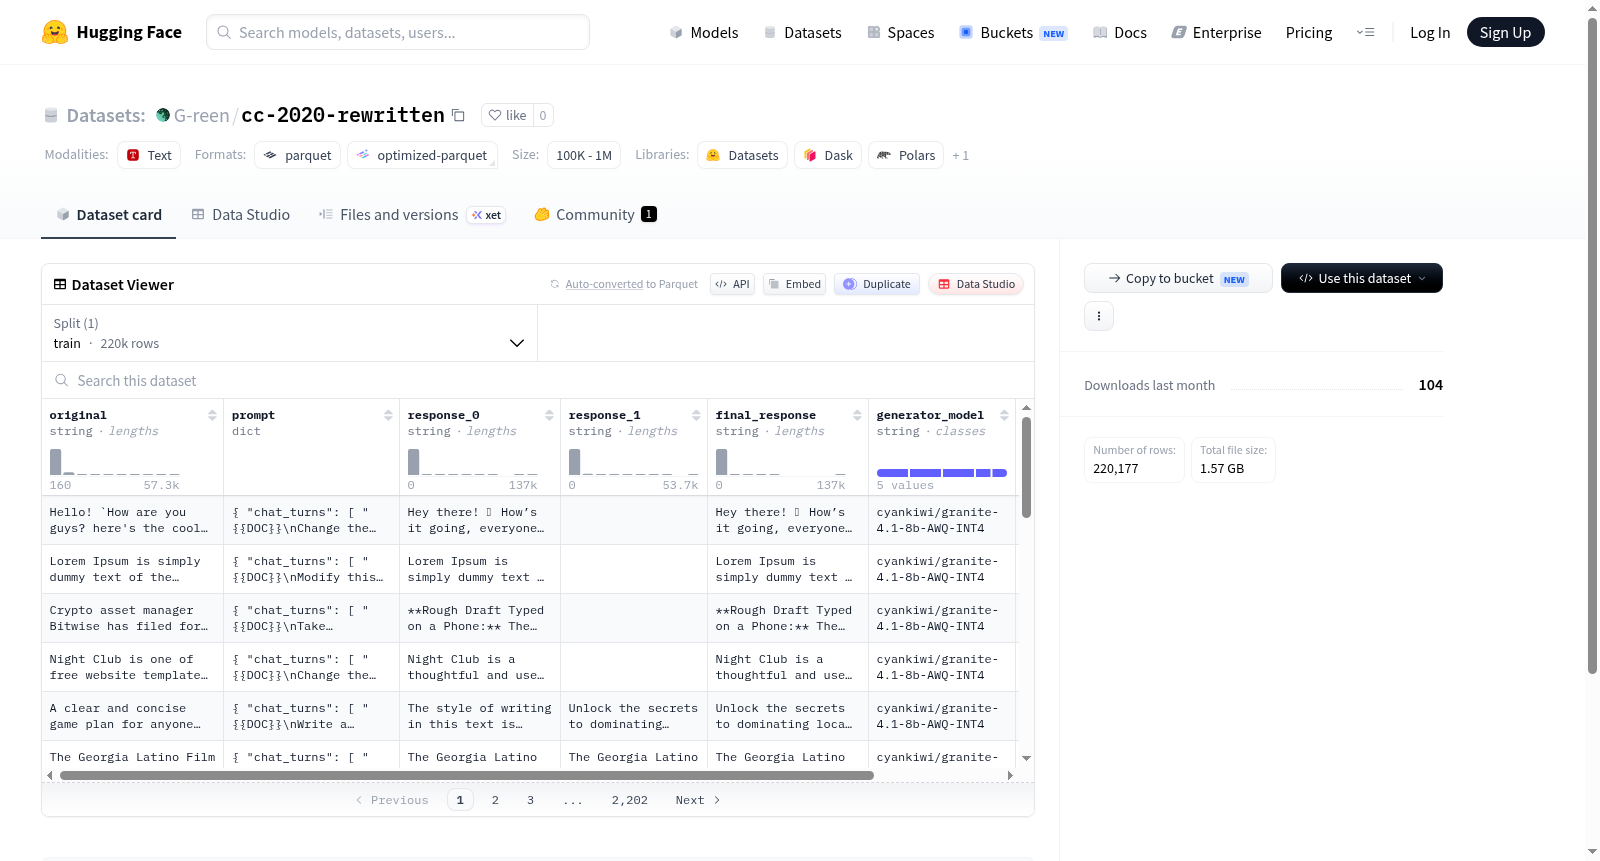The height and width of the screenshot is (861, 1600).
Task: Click the Datasets breadcrumb icon
Action: point(51,115)
